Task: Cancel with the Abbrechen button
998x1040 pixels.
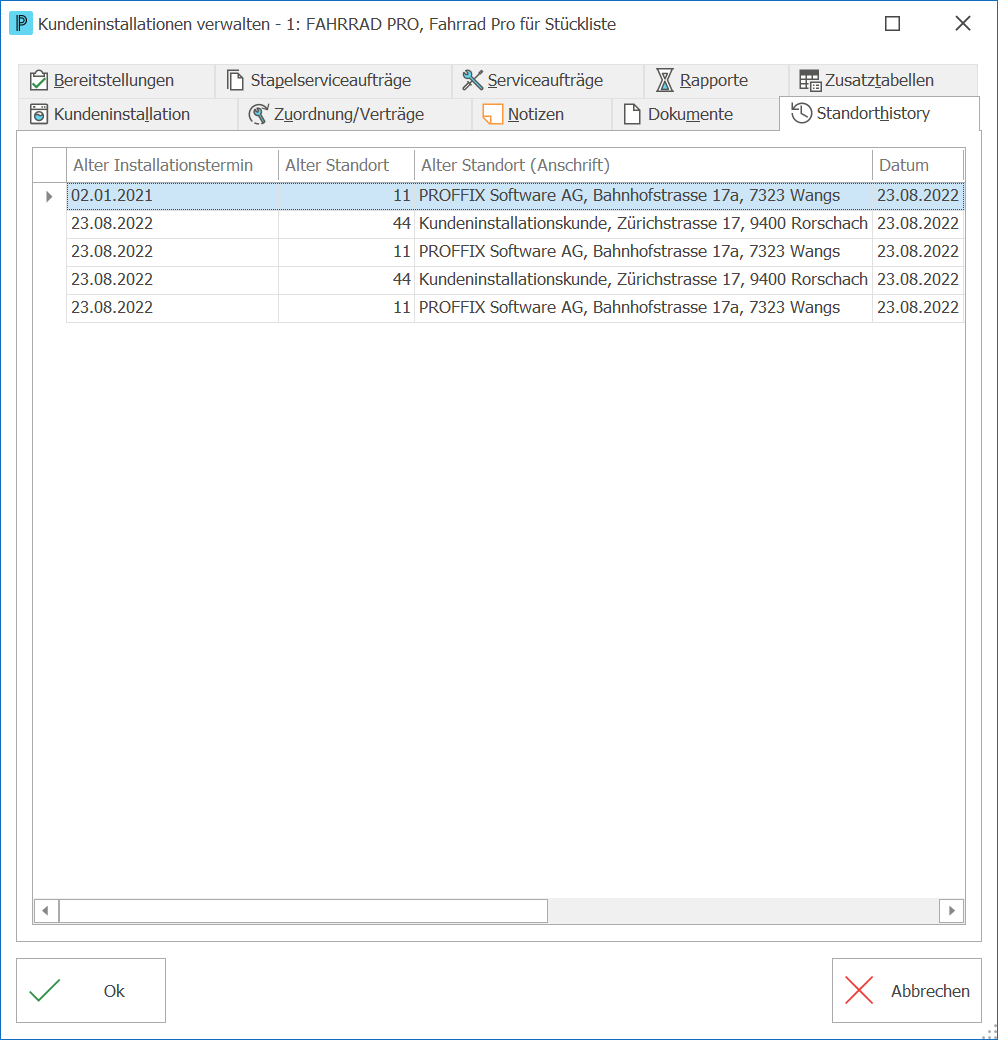Action: pos(906,991)
